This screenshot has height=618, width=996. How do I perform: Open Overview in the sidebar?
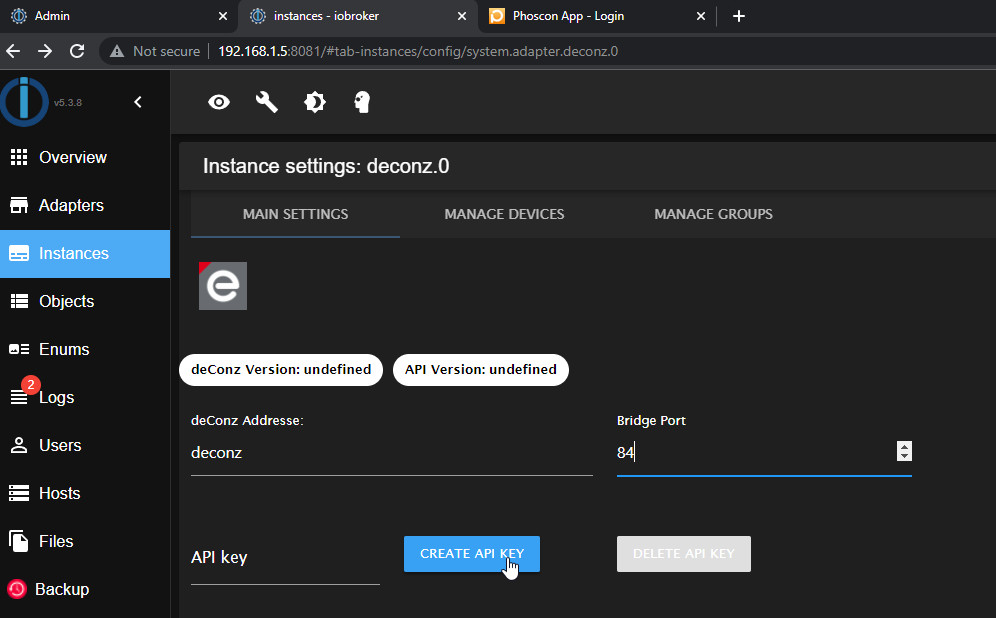[x=72, y=157]
